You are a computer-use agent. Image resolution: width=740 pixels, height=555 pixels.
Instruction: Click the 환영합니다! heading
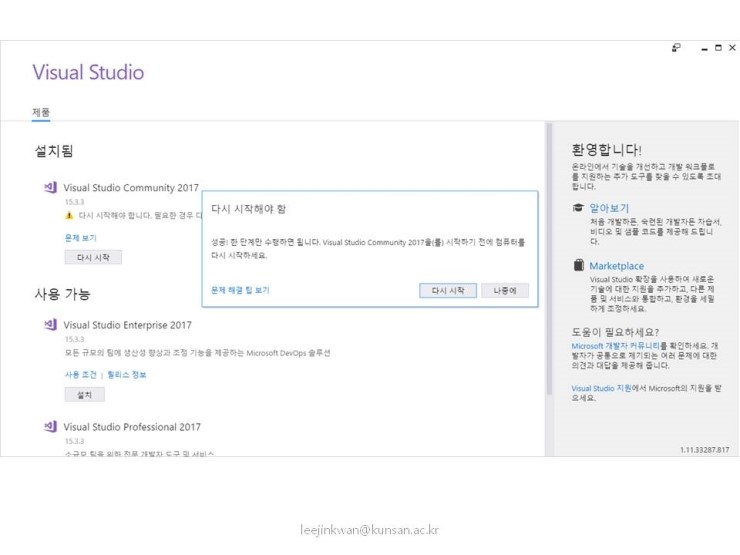pyautogui.click(x=606, y=150)
